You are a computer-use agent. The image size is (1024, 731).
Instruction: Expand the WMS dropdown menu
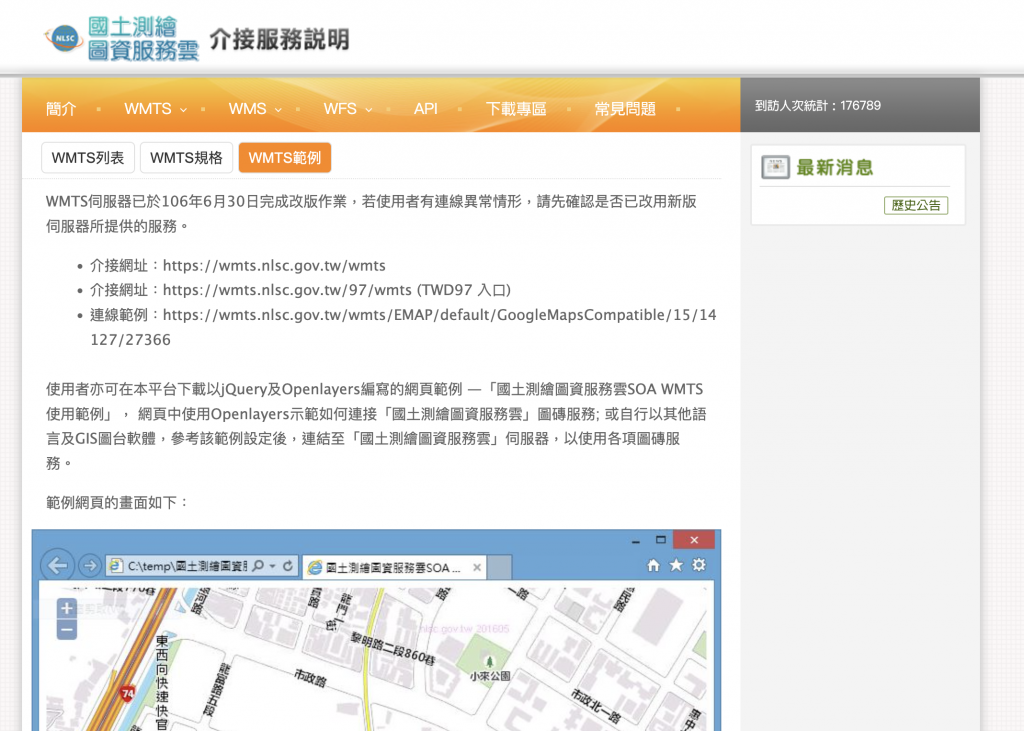coord(255,108)
